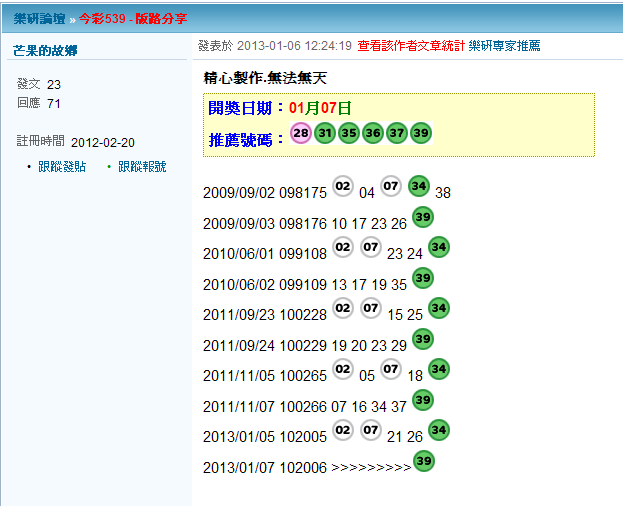Click 跟蹤發貼 to follow posts
The image size is (623, 506).
click(x=61, y=167)
